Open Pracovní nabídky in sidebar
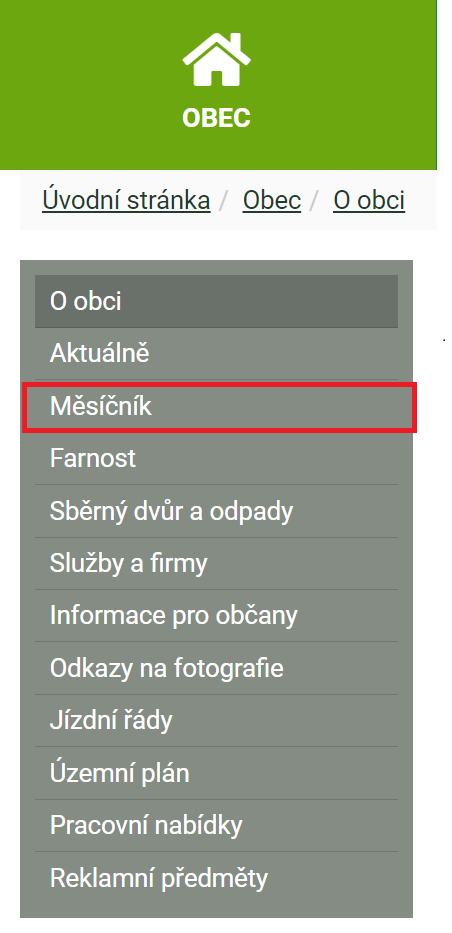 [216, 826]
